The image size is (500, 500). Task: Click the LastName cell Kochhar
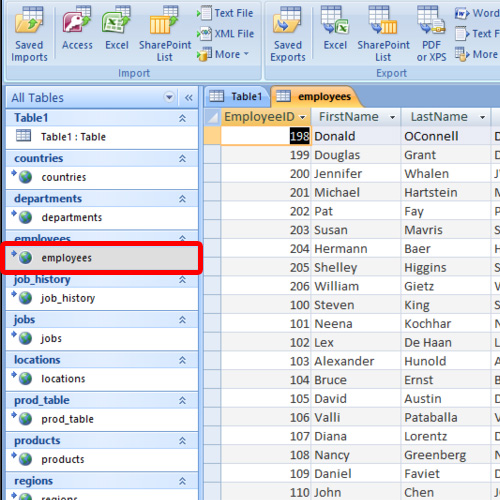tap(446, 324)
